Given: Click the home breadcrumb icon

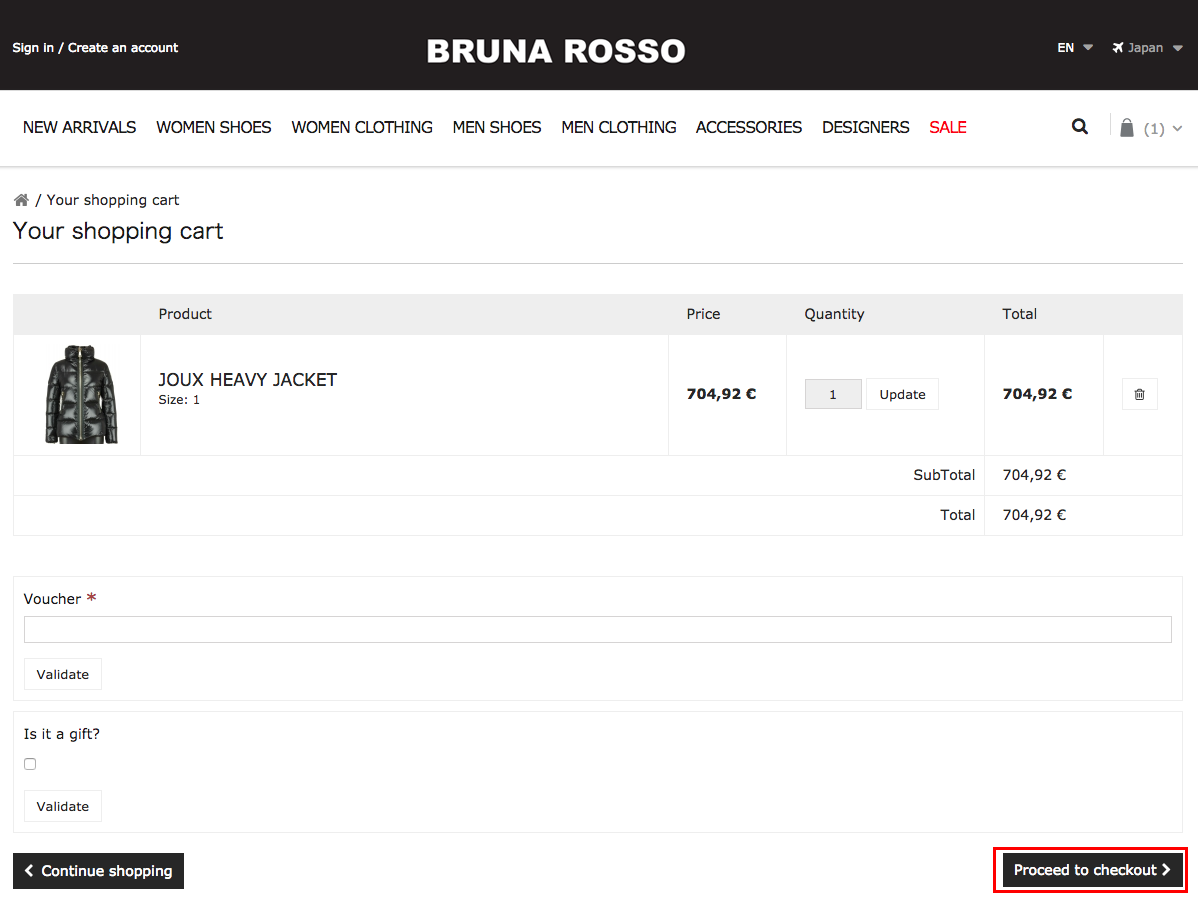Looking at the screenshot, I should [21, 200].
